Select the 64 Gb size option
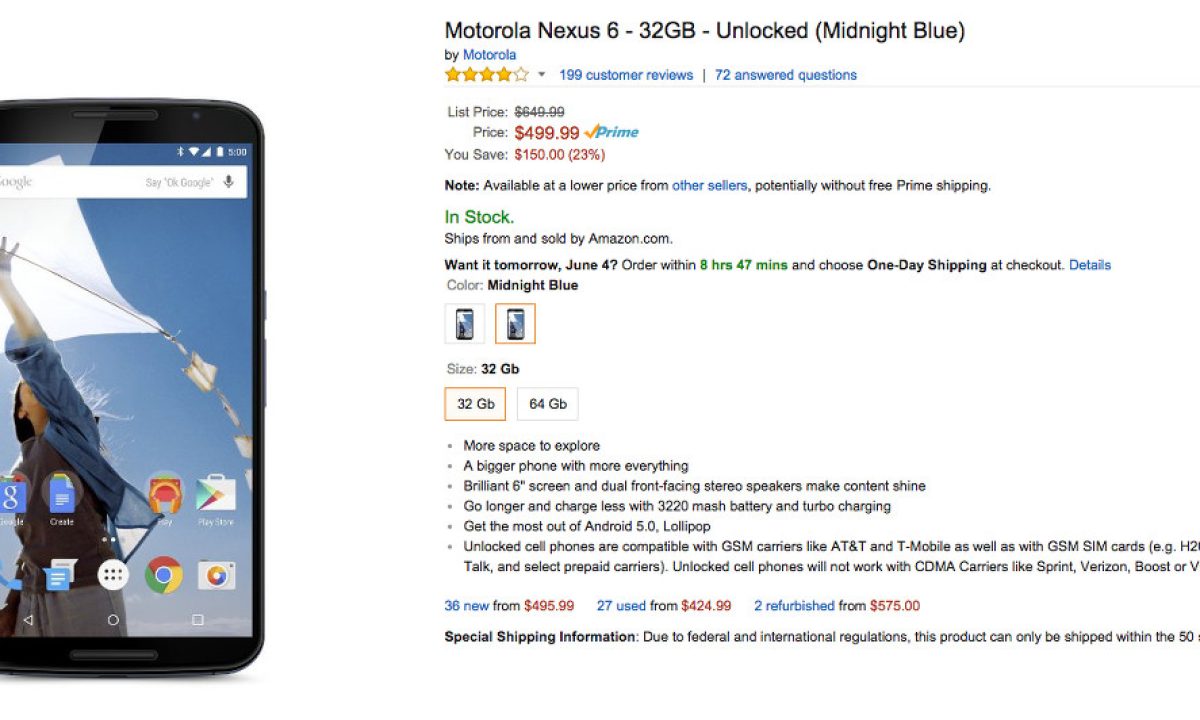Viewport: 1200px width, 720px height. (547, 404)
